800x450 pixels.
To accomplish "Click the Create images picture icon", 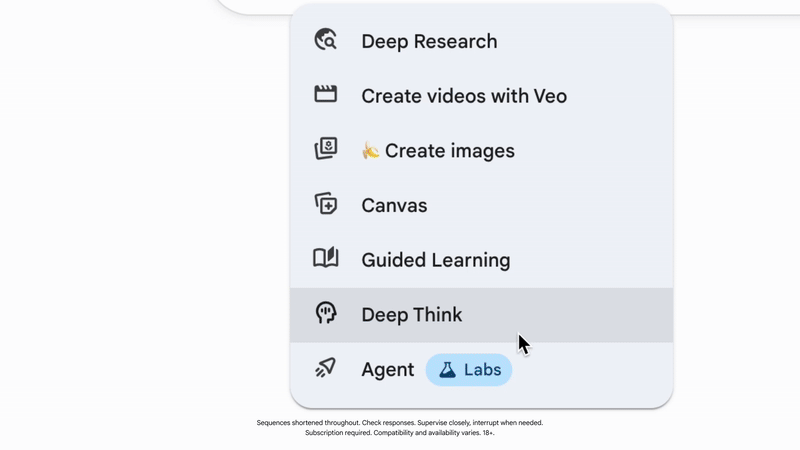I will pos(325,150).
